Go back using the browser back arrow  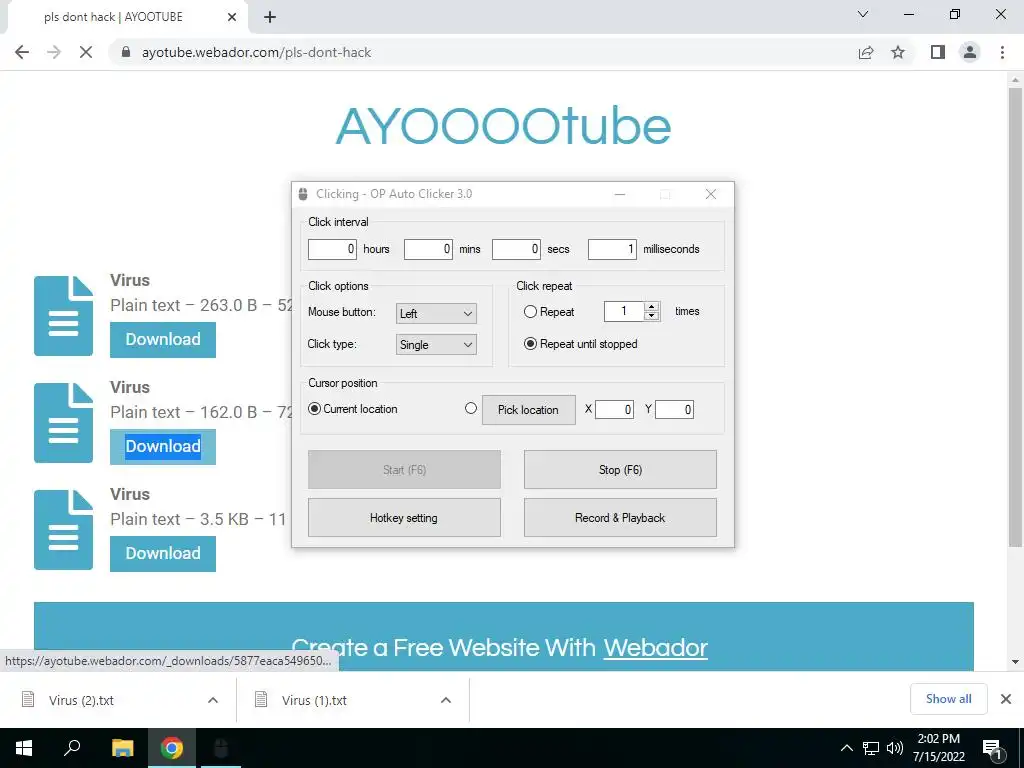(22, 52)
